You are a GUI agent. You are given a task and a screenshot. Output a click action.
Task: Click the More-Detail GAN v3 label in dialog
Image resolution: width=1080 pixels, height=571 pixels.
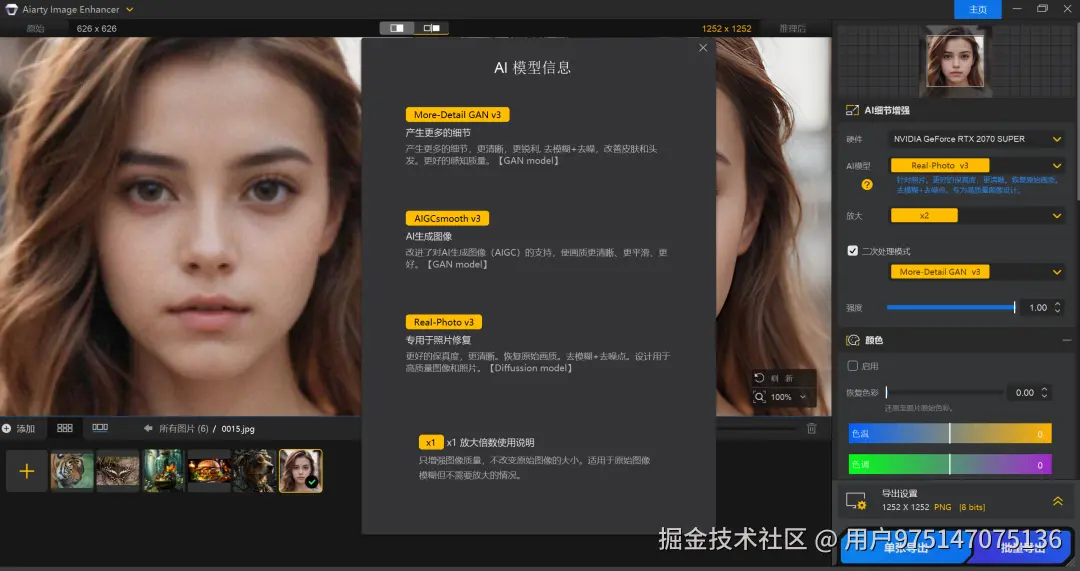457,114
